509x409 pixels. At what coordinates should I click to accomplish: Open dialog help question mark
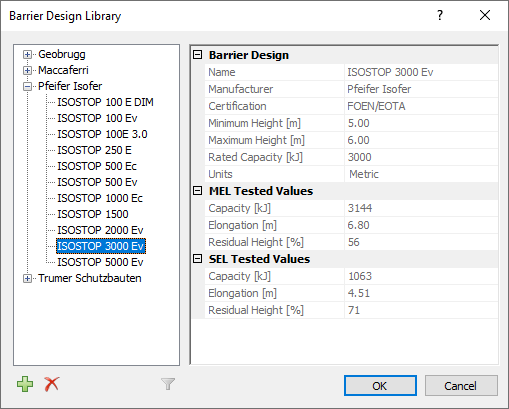(x=440, y=15)
